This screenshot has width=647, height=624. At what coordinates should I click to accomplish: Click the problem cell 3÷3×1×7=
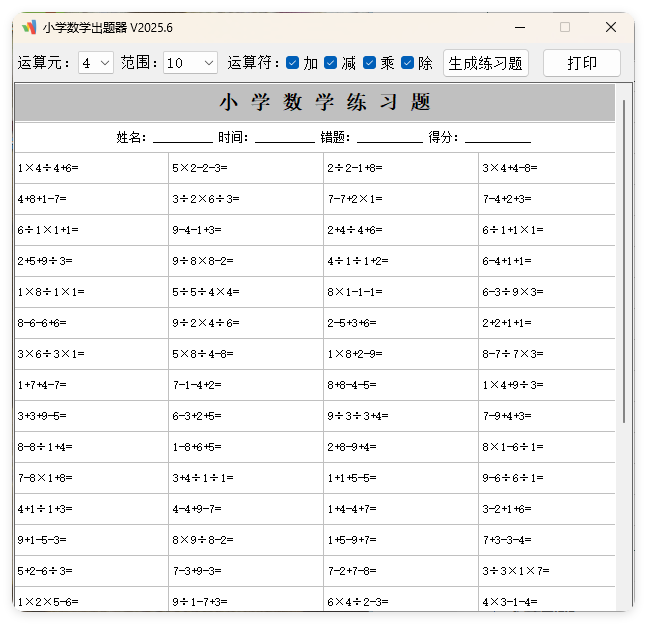[x=546, y=571]
